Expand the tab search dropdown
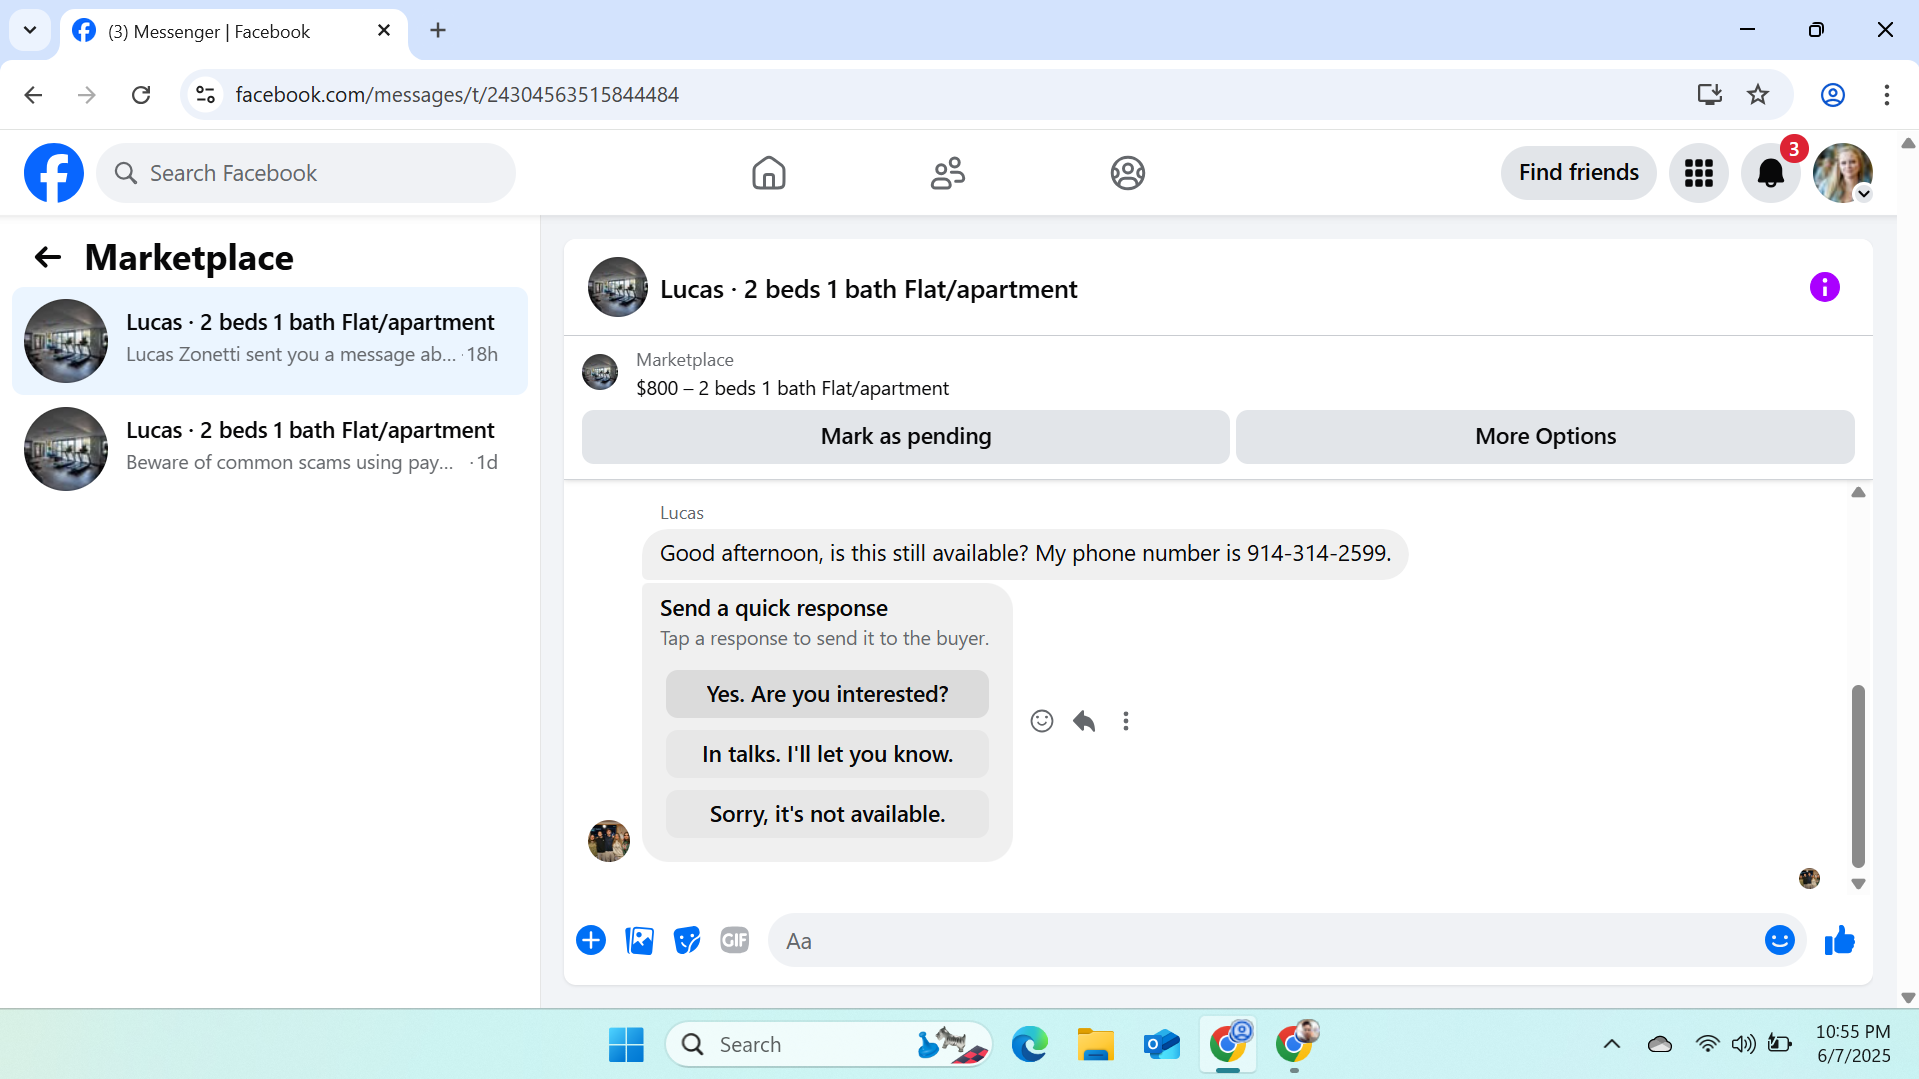The image size is (1919, 1079). coord(30,30)
